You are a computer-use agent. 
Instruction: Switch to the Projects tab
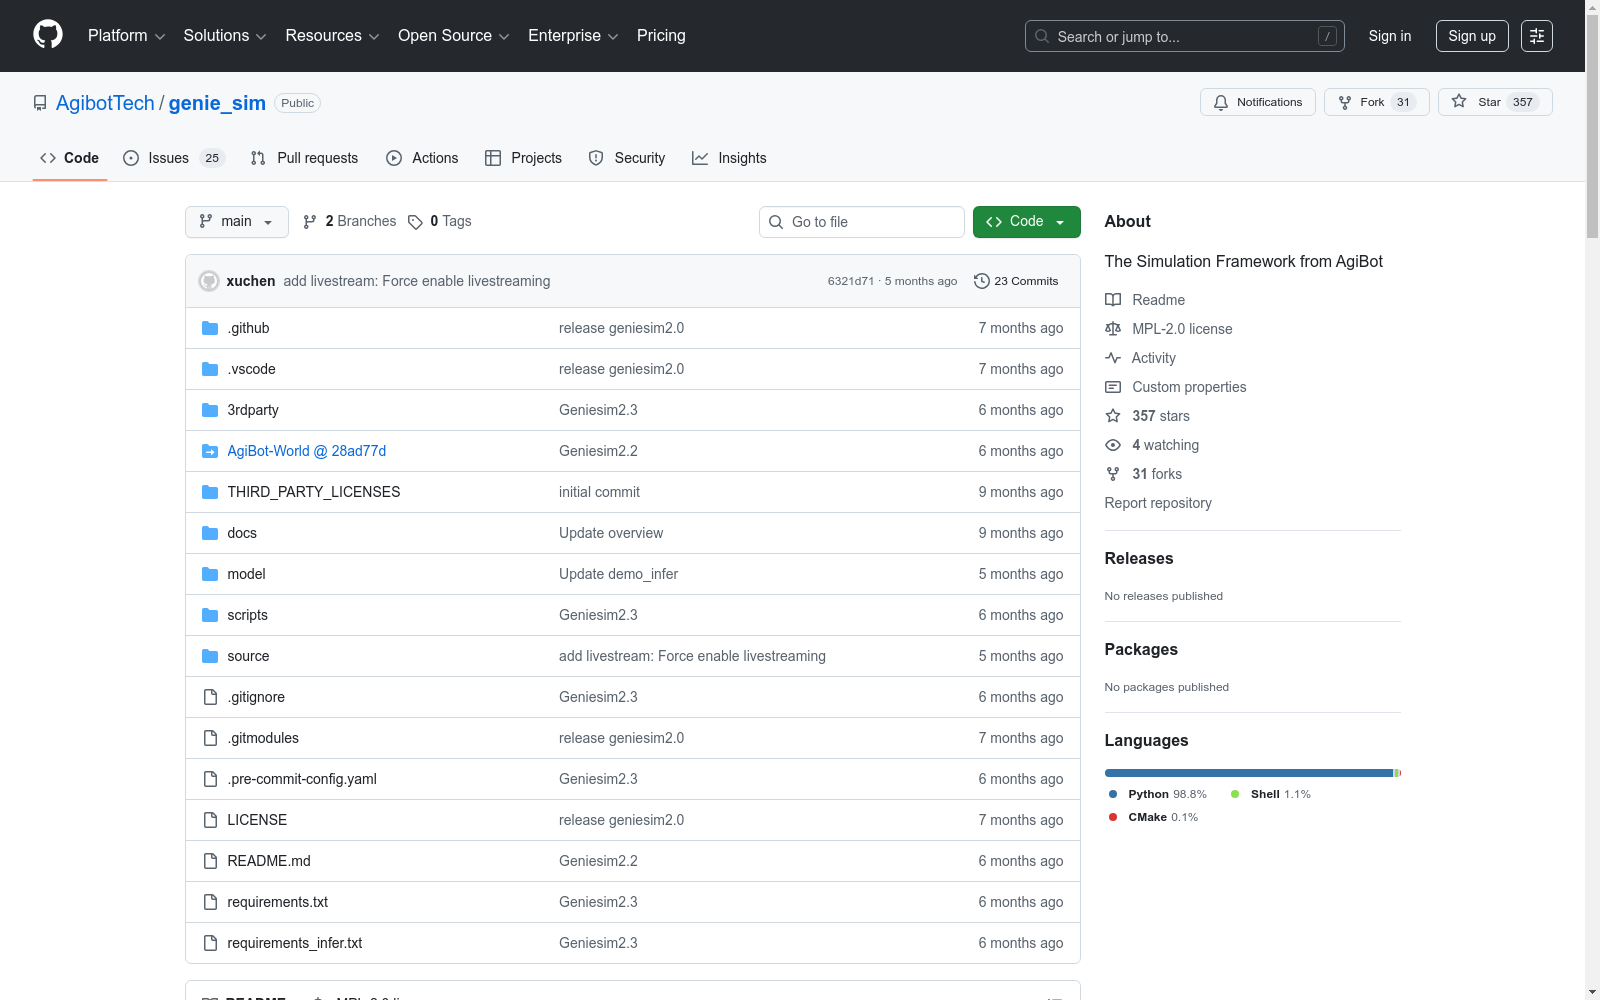[523, 158]
